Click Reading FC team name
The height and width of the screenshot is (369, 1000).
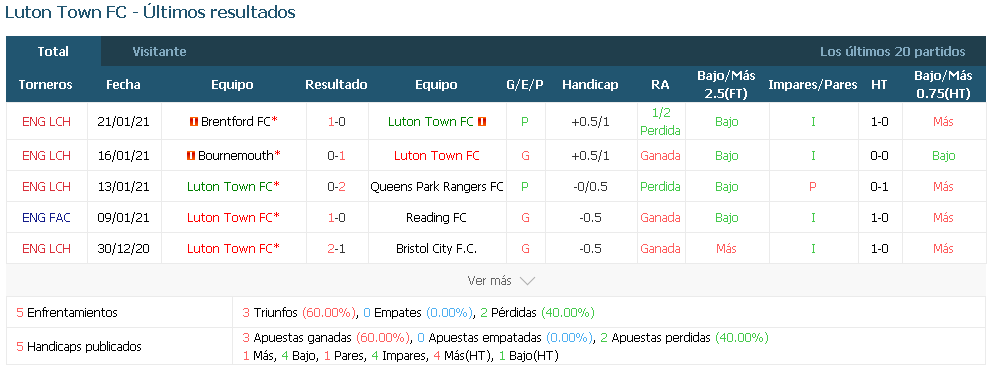tap(436, 218)
